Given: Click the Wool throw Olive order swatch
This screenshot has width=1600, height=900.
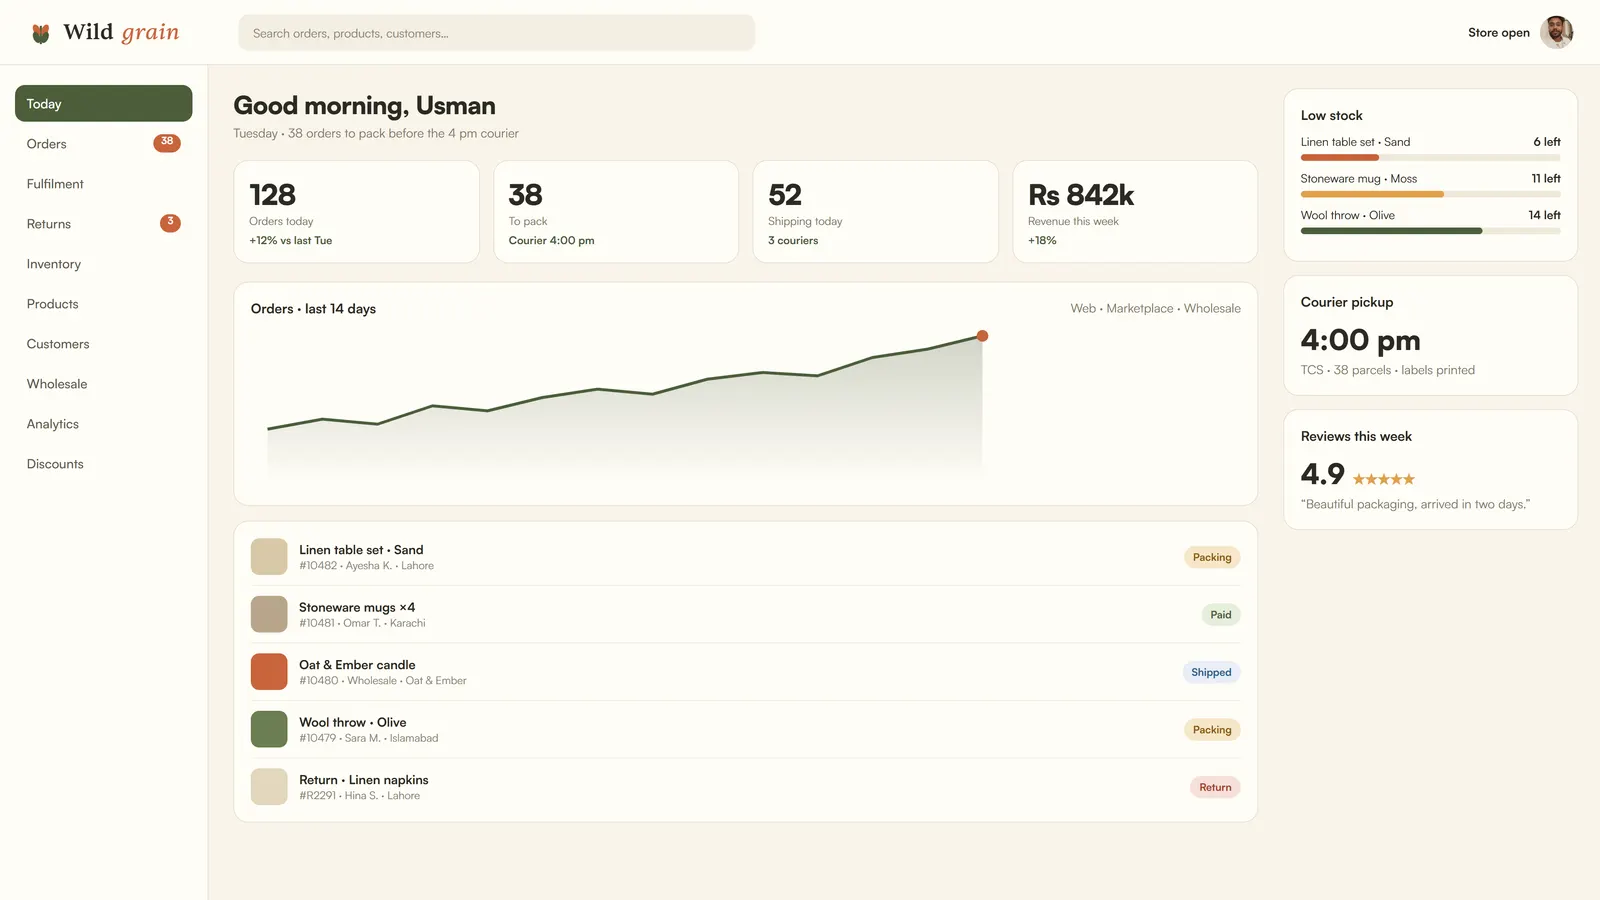Looking at the screenshot, I should pos(269,729).
